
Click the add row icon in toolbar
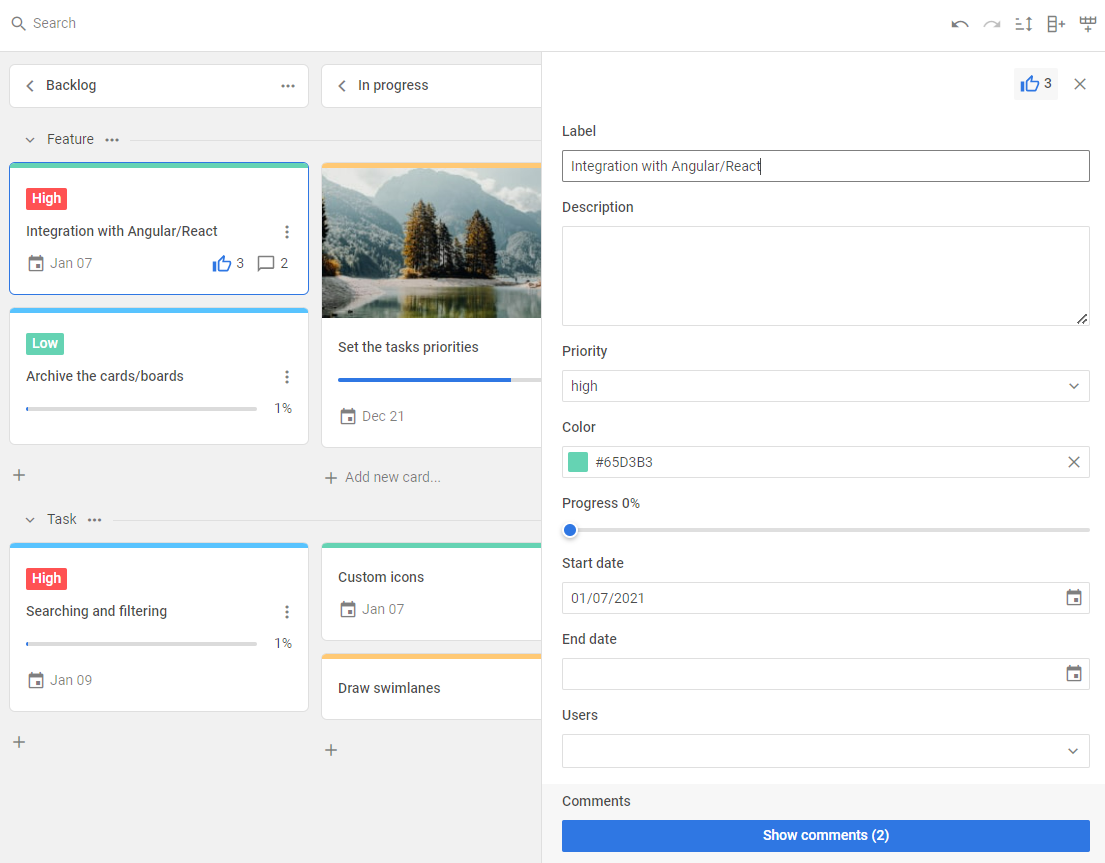(x=1088, y=24)
